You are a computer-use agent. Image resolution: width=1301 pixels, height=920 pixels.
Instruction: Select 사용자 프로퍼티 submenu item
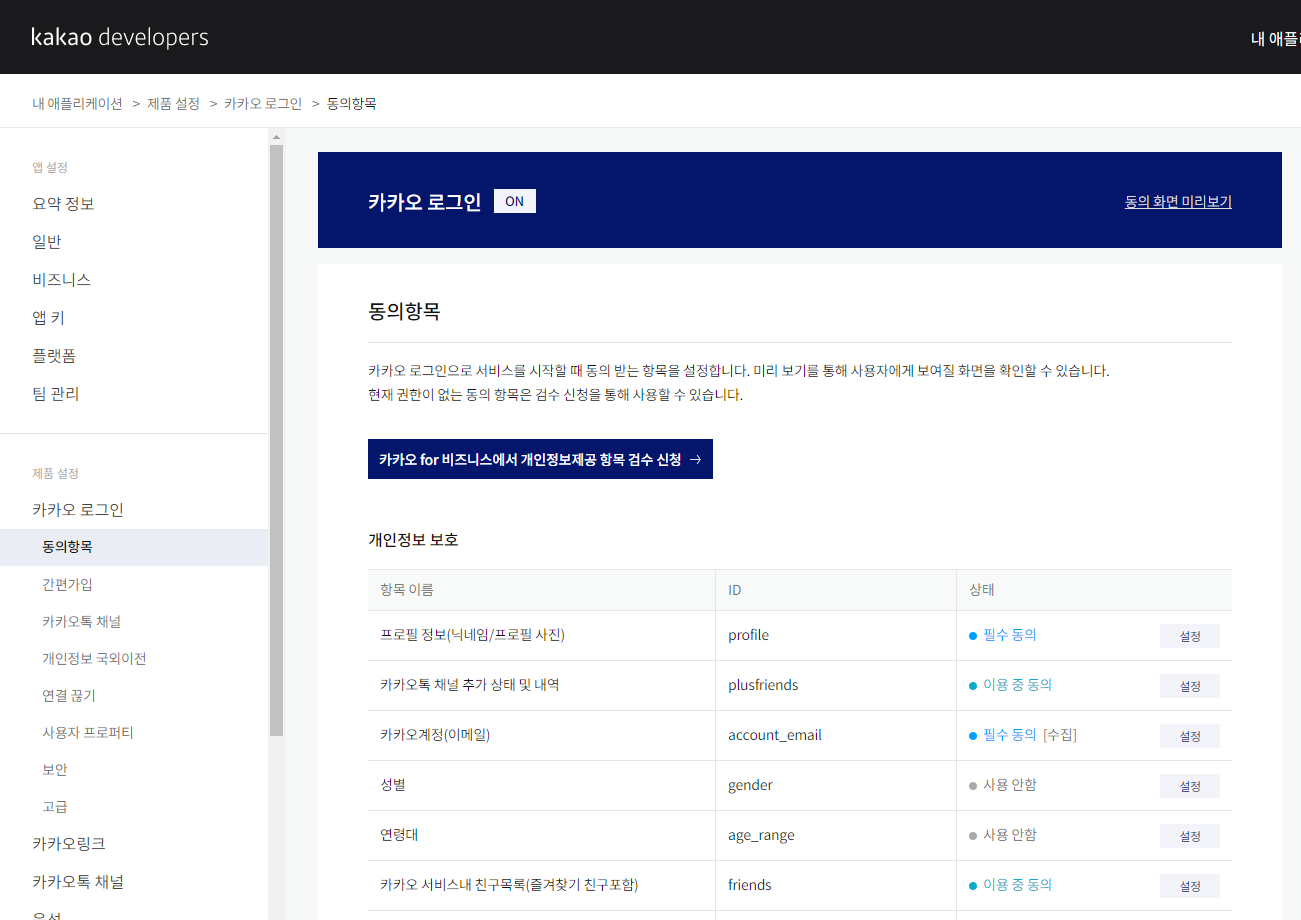88,732
